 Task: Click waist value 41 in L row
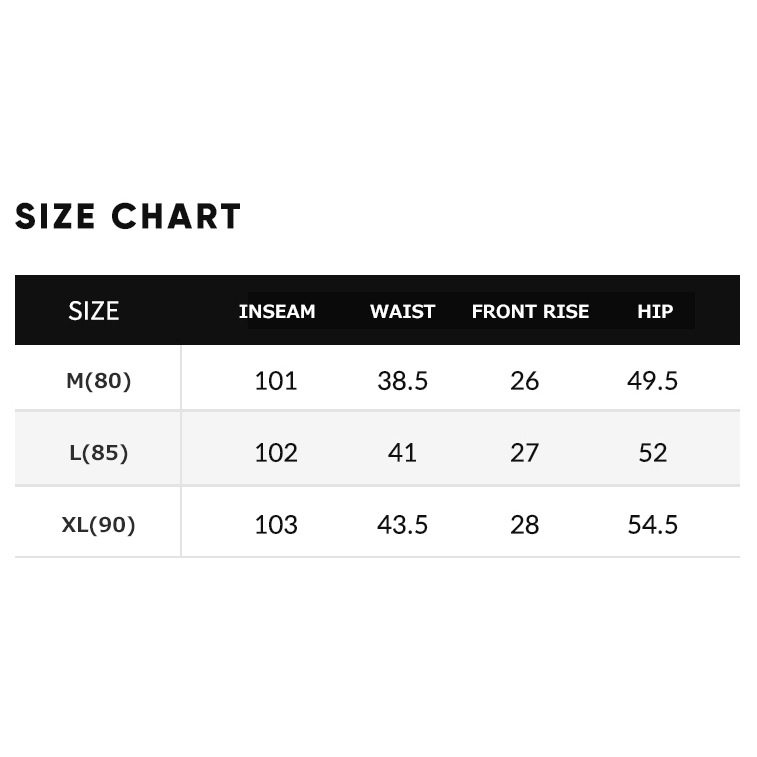coord(402,453)
